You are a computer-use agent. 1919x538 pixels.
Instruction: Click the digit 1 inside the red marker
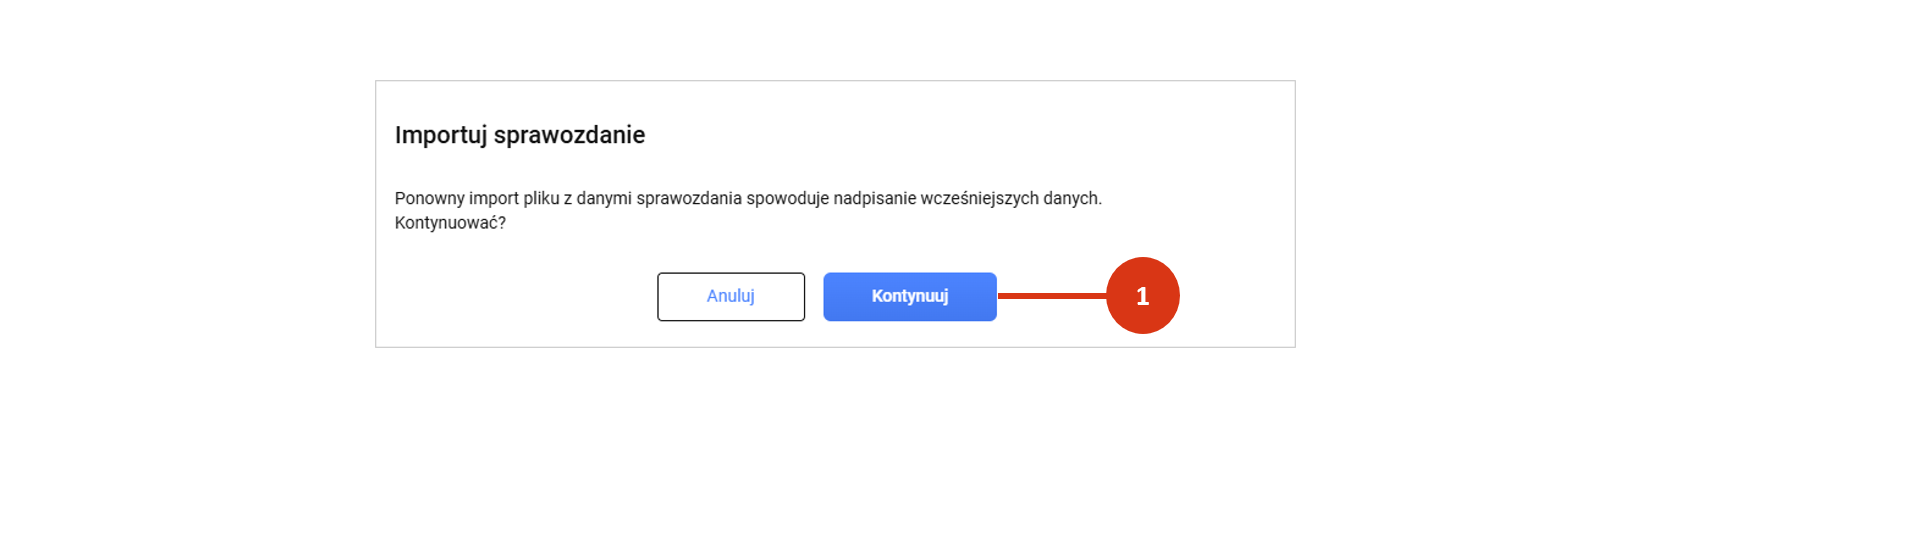pos(1142,296)
